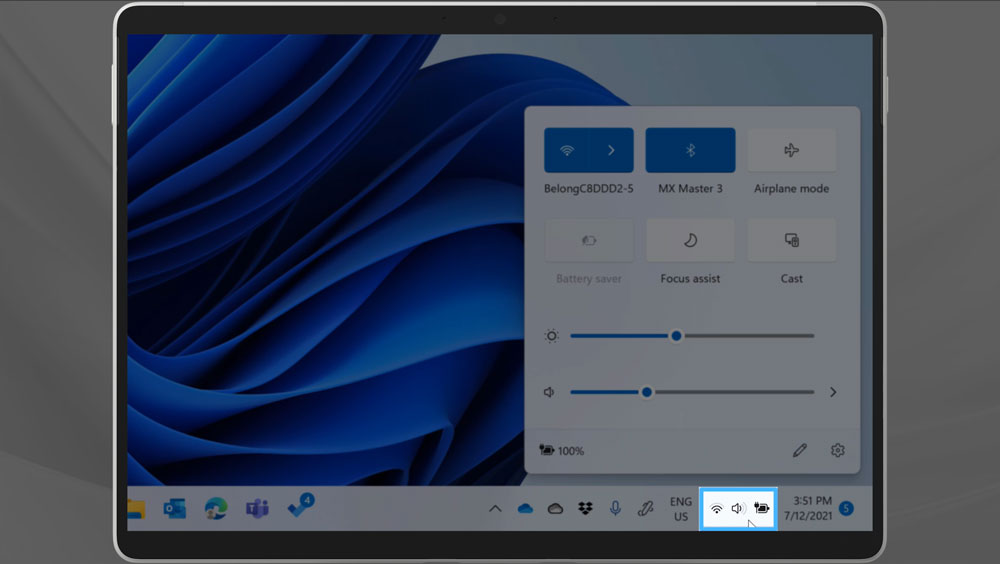Click the microphone tray icon

click(616, 509)
